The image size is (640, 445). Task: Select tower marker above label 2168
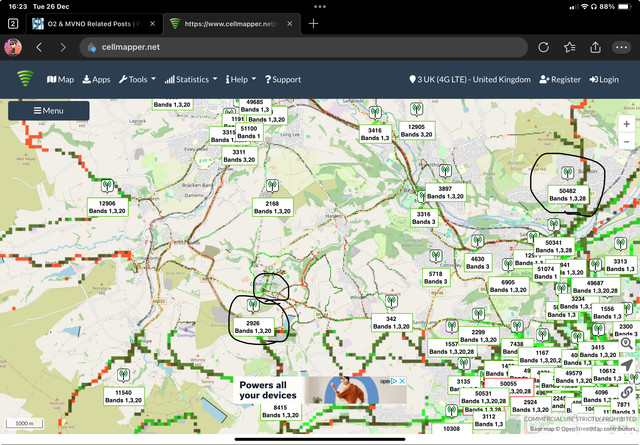[x=272, y=186]
